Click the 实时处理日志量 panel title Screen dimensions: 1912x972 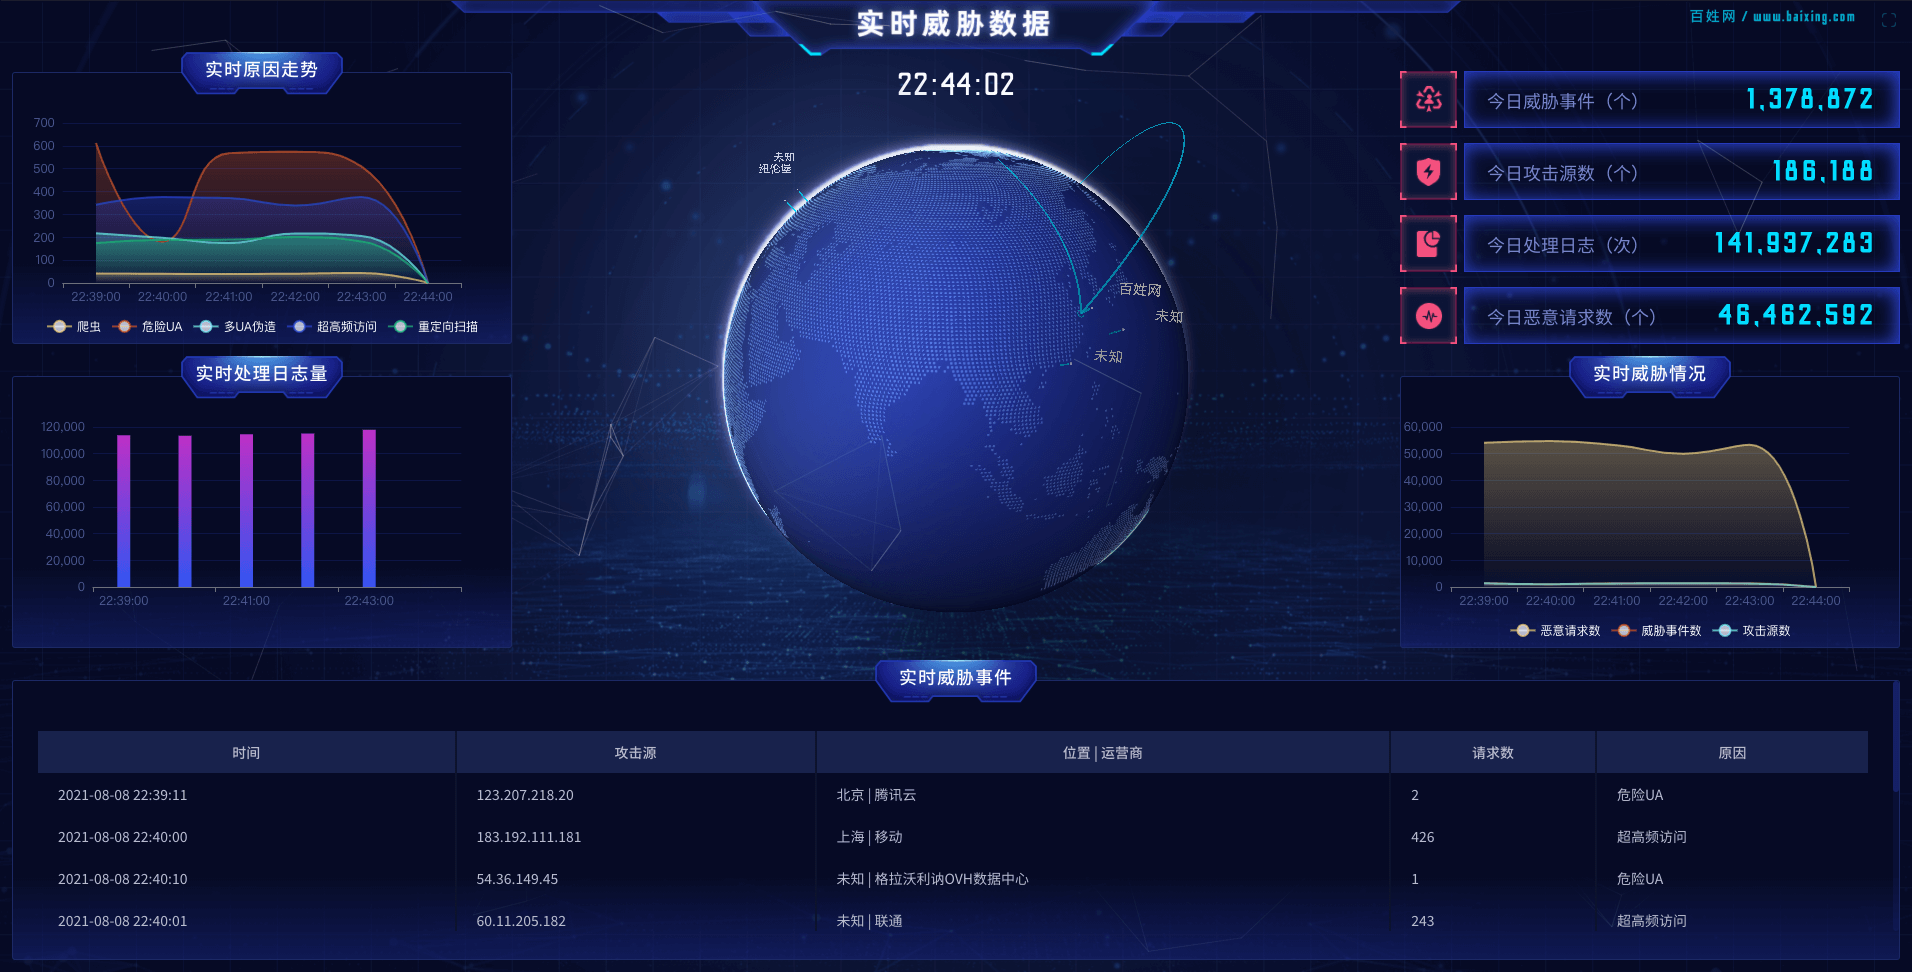pyautogui.click(x=261, y=374)
